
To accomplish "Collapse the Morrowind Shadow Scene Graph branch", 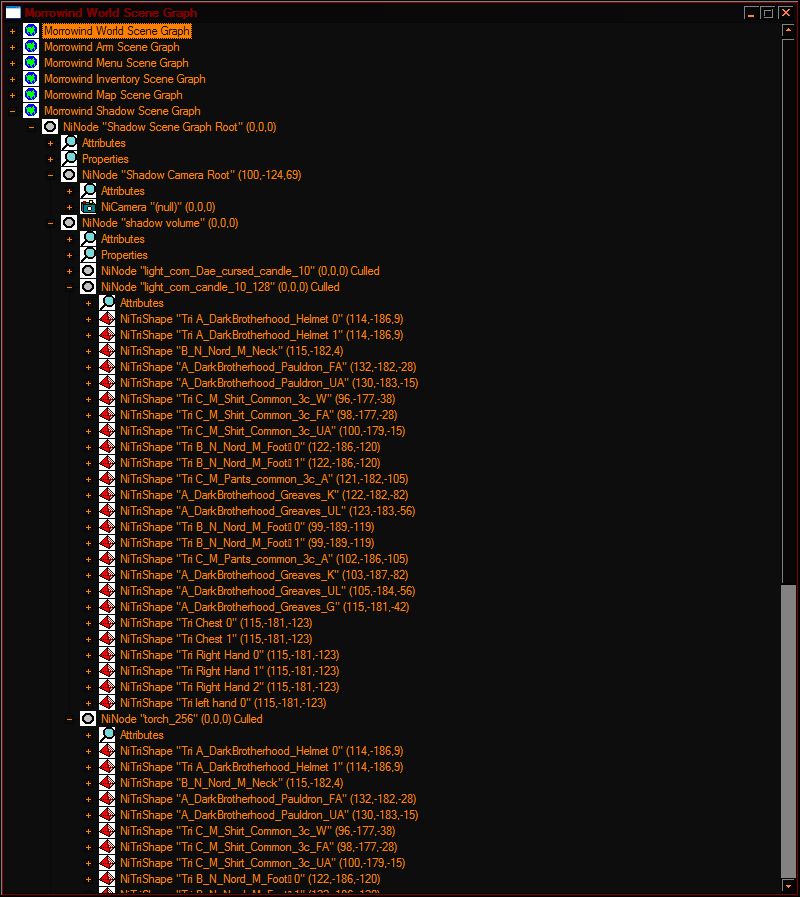I will tap(12, 111).
